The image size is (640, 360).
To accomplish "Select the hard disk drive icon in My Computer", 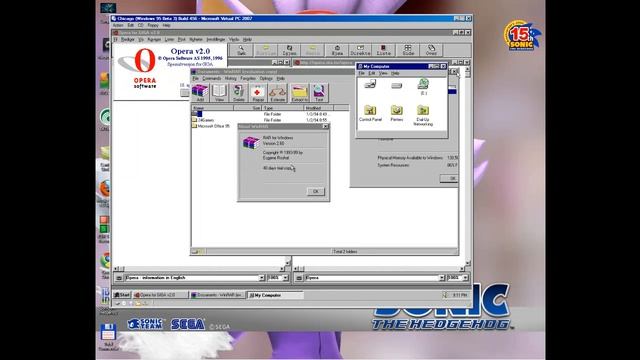I will 396,85.
